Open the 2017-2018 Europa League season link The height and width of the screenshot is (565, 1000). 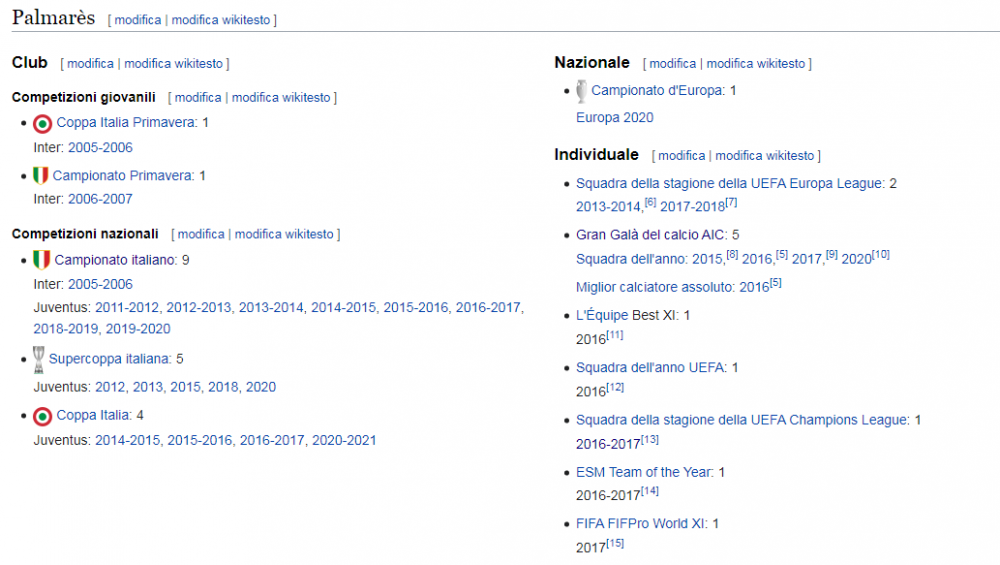coord(692,207)
